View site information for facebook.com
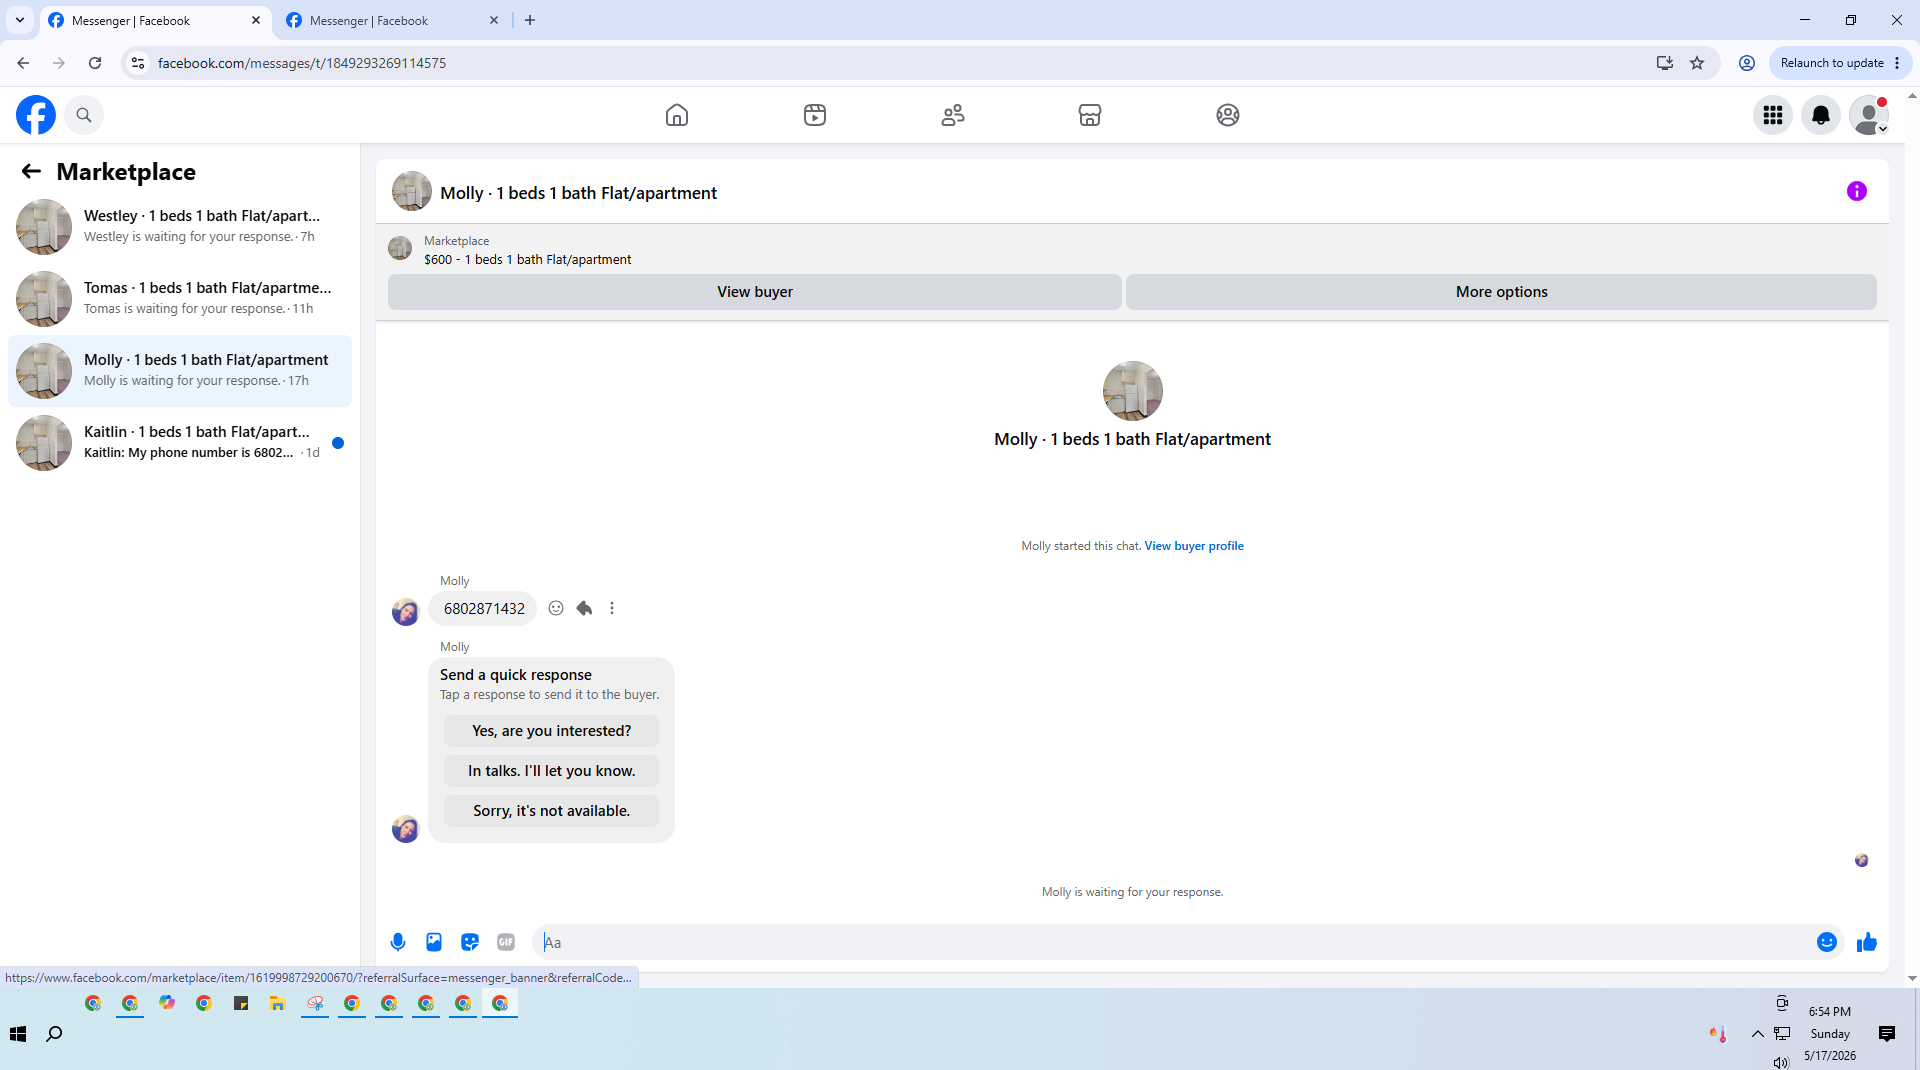Viewport: 1920px width, 1070px height. click(x=138, y=63)
